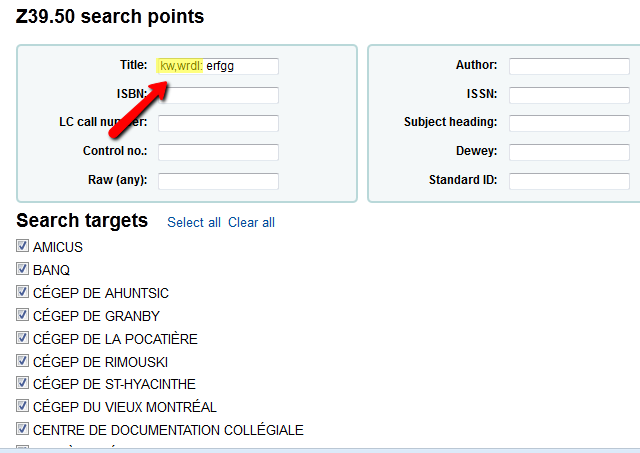
Task: Select the Dewey input field
Action: (x=569, y=152)
